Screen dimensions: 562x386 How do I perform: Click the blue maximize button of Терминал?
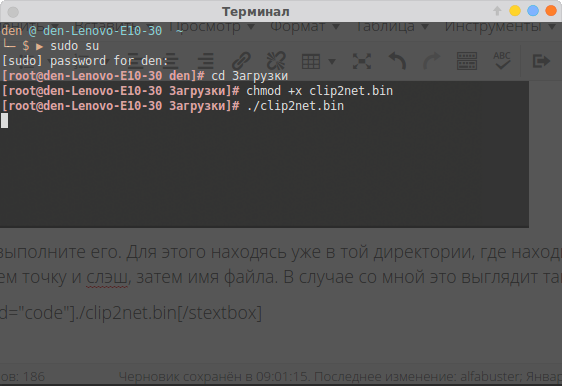pyautogui.click(x=533, y=11)
